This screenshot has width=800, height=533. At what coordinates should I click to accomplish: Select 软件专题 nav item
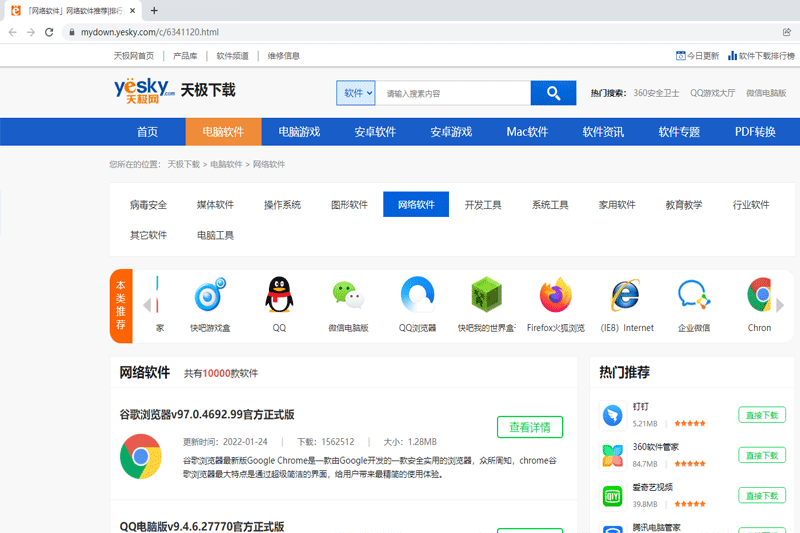(x=679, y=132)
